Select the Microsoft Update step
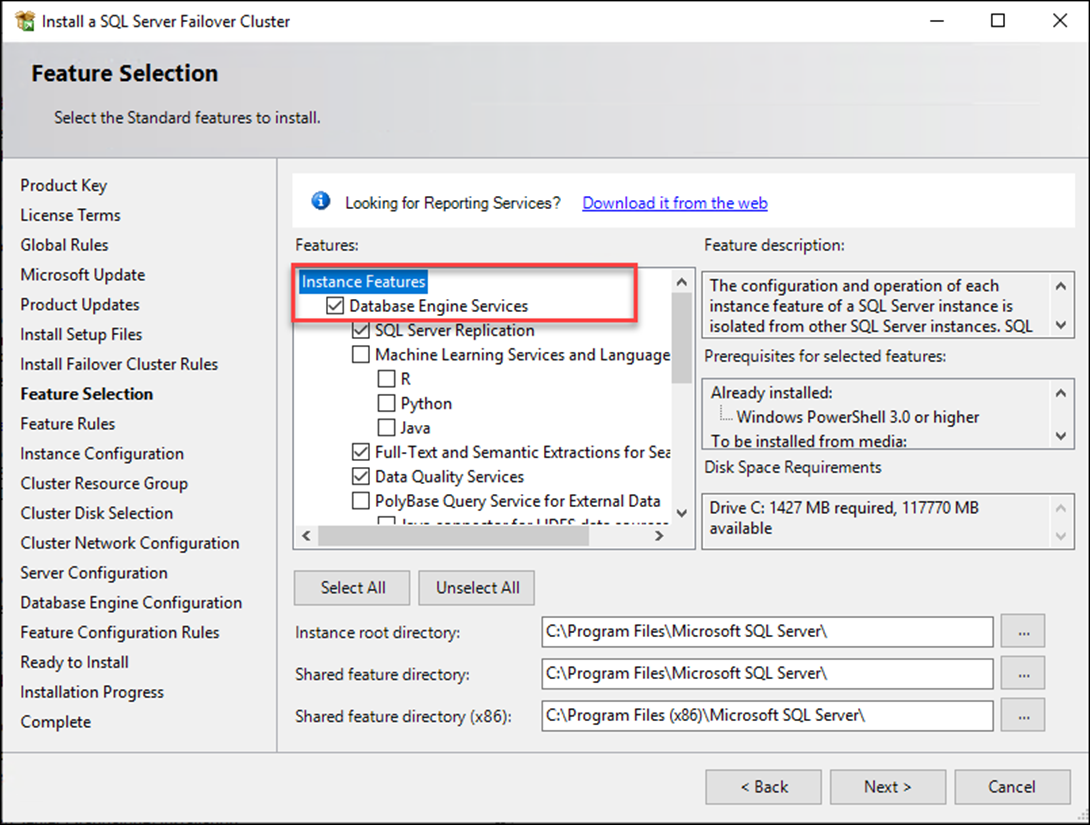This screenshot has width=1090, height=825. (x=83, y=275)
